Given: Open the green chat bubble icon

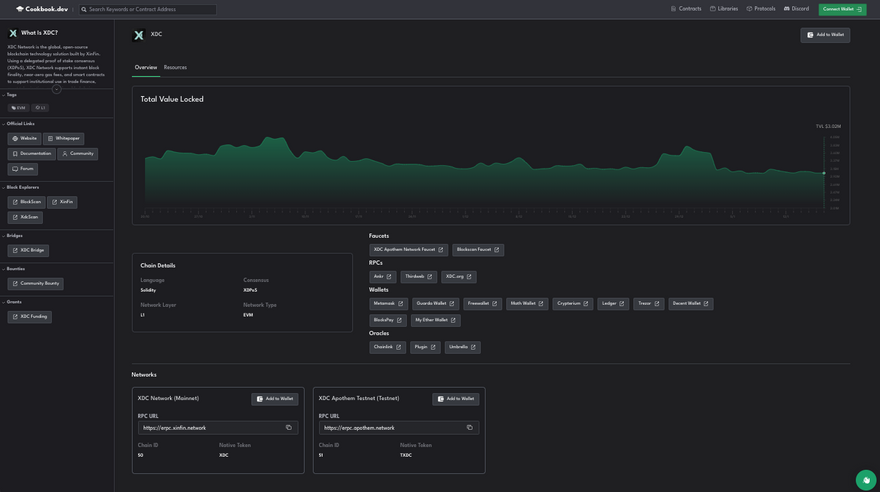Looking at the screenshot, I should pyautogui.click(x=865, y=480).
